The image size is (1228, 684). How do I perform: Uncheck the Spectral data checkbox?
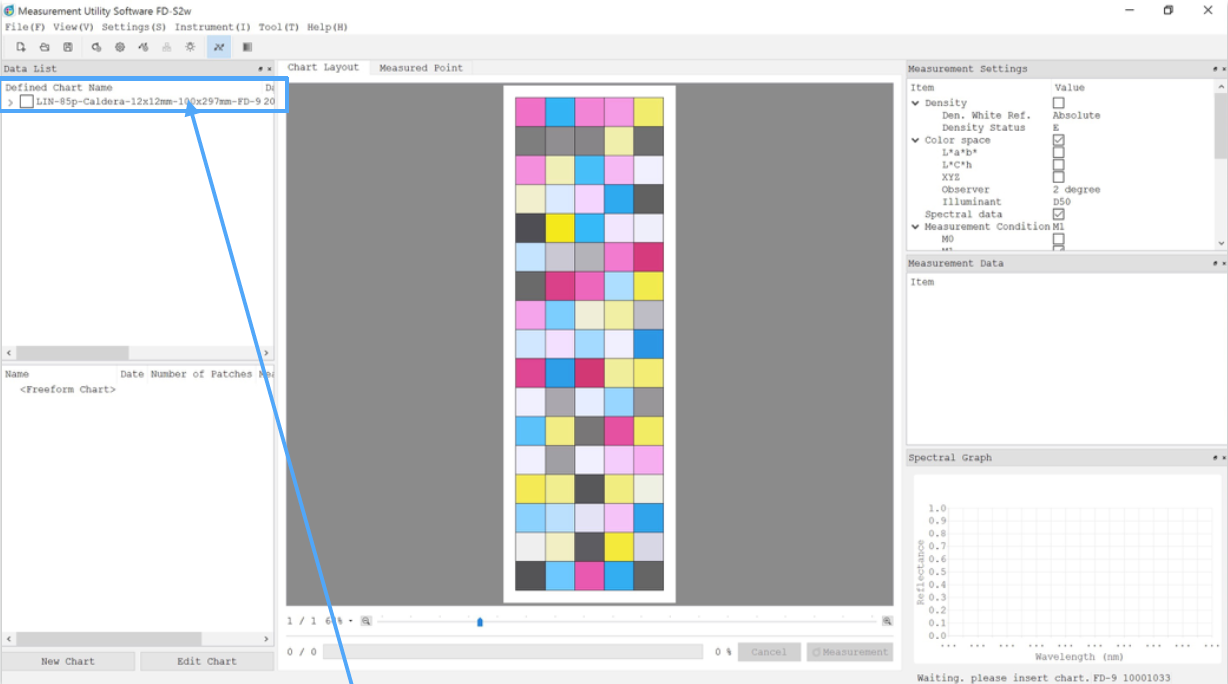[x=1058, y=214]
